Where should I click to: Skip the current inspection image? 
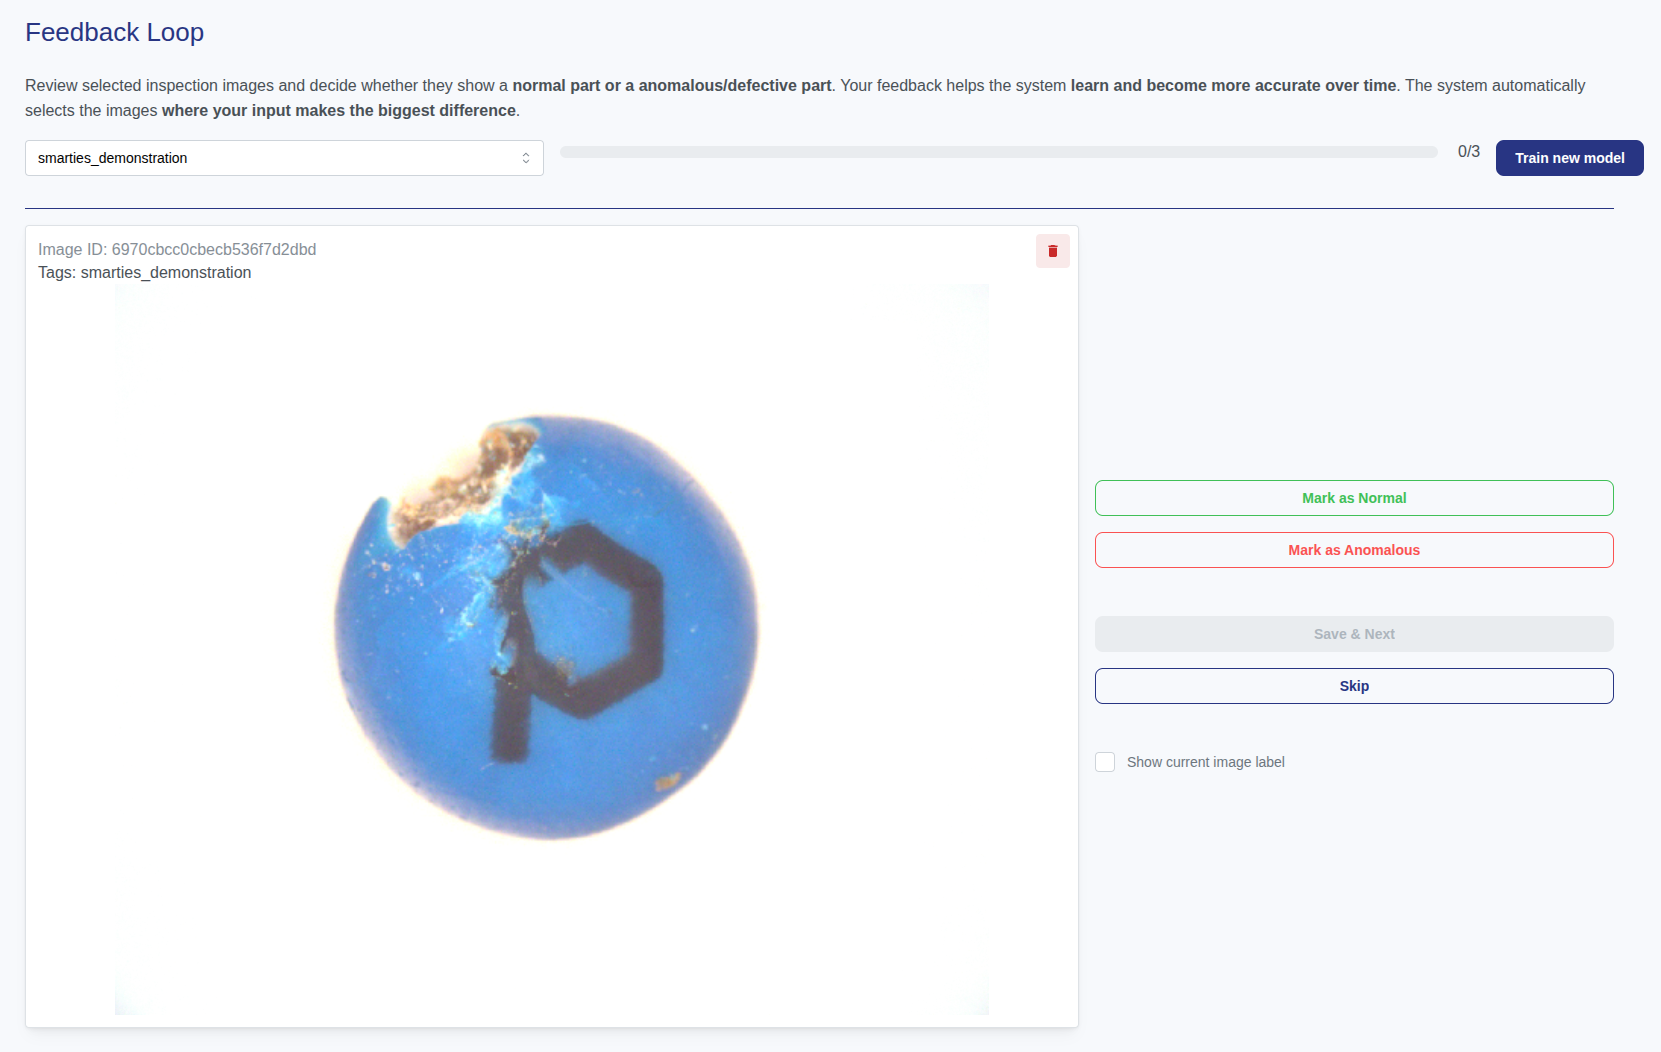(1353, 686)
